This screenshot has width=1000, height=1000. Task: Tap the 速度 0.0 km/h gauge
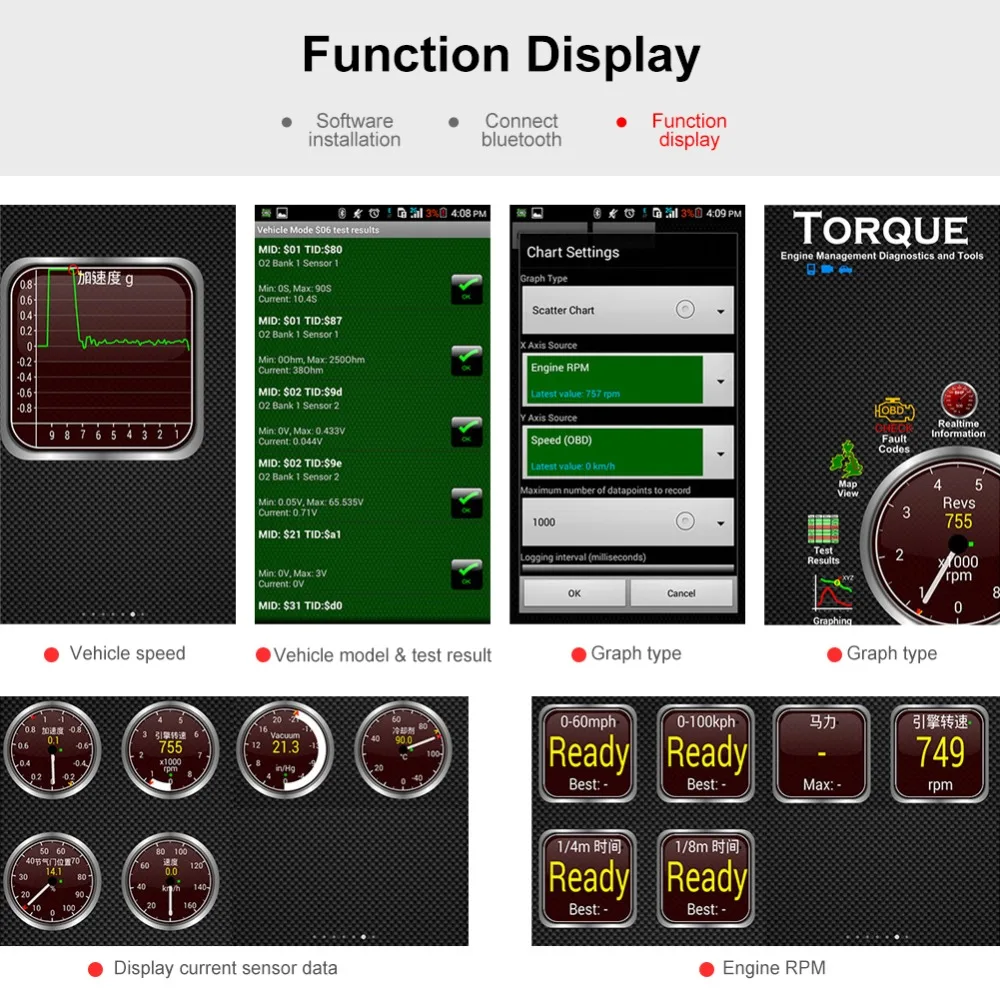pyautogui.click(x=170, y=881)
